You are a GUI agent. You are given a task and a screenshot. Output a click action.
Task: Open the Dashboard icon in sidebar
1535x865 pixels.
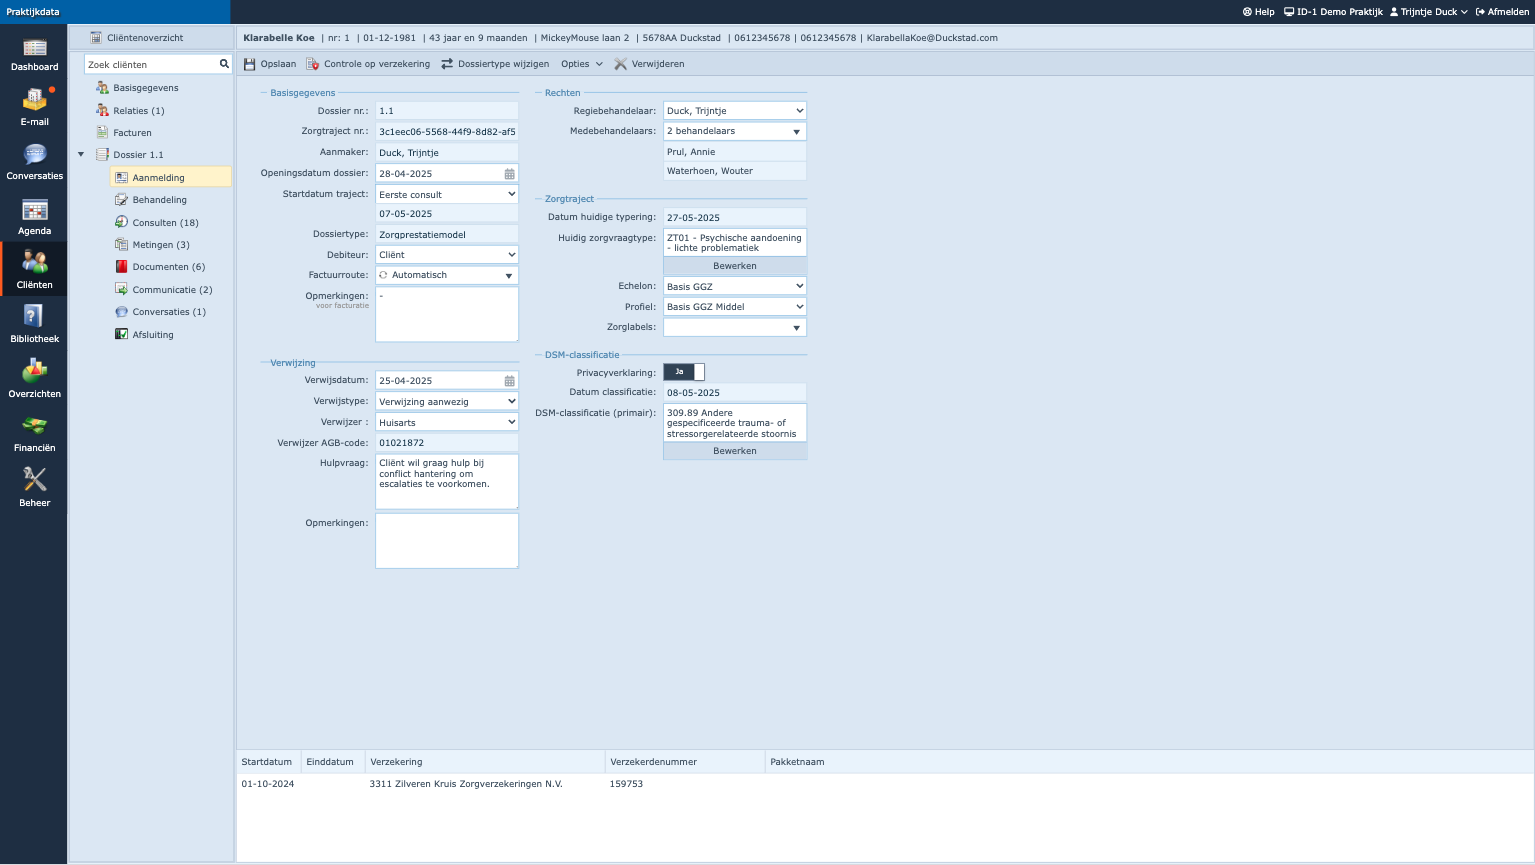click(x=34, y=49)
